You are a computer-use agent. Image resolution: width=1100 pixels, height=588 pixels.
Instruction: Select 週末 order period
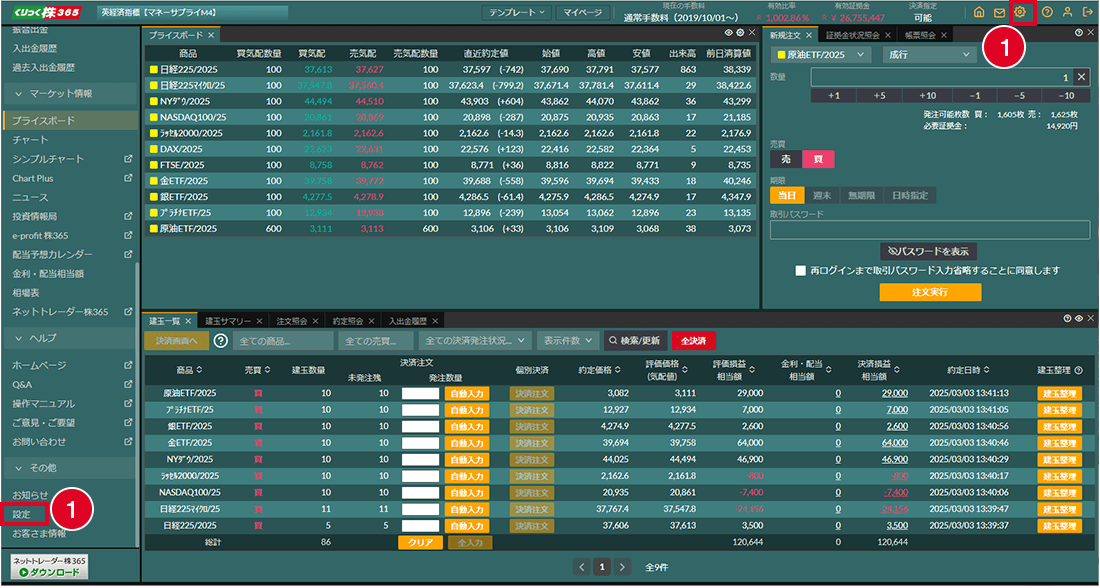822,196
